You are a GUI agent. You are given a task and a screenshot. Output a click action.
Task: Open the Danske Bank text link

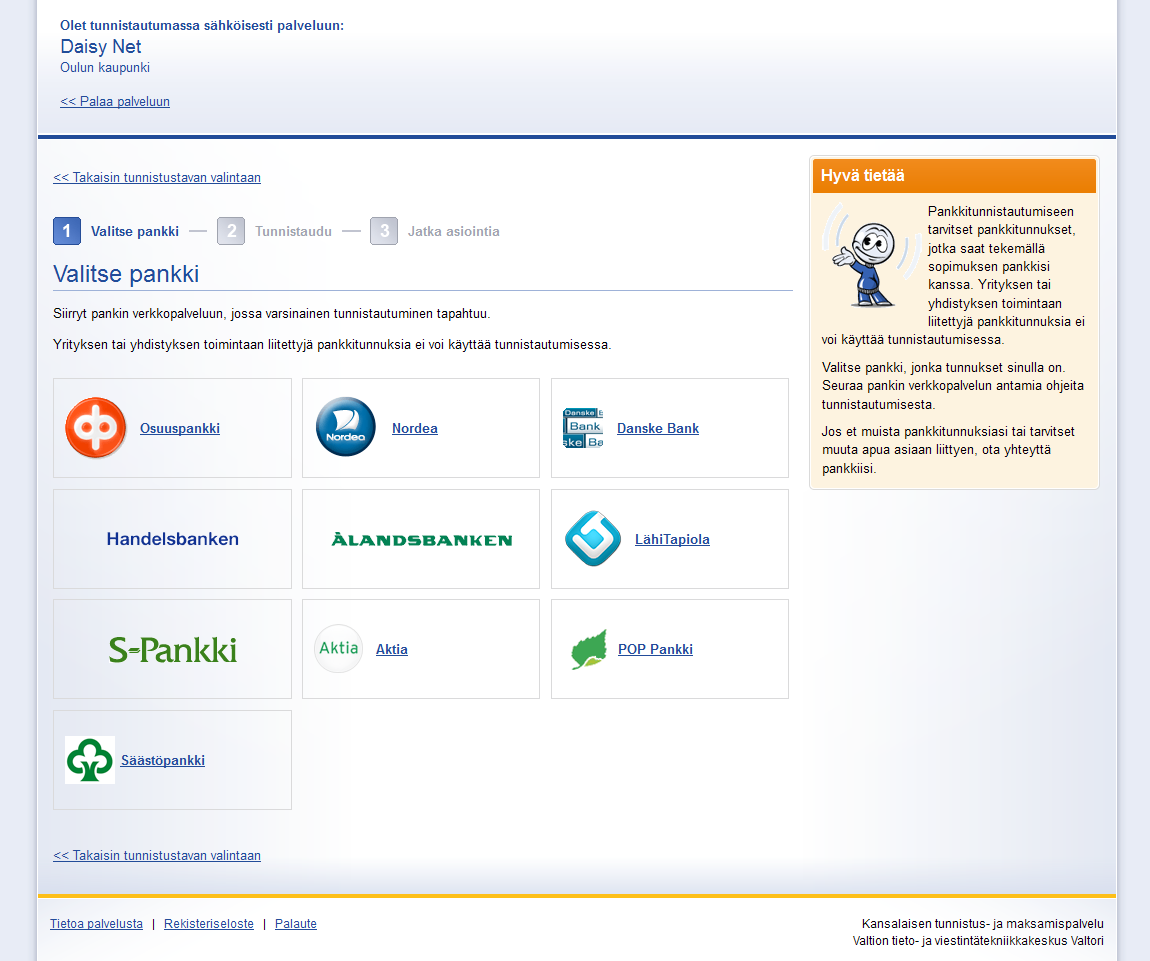pos(658,428)
